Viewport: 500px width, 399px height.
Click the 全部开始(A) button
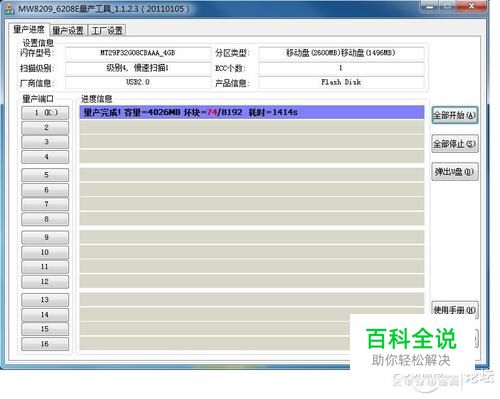[455, 115]
